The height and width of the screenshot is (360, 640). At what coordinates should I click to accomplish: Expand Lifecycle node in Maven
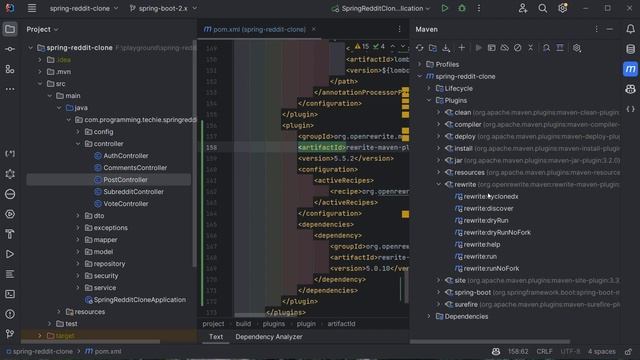[x=429, y=88]
